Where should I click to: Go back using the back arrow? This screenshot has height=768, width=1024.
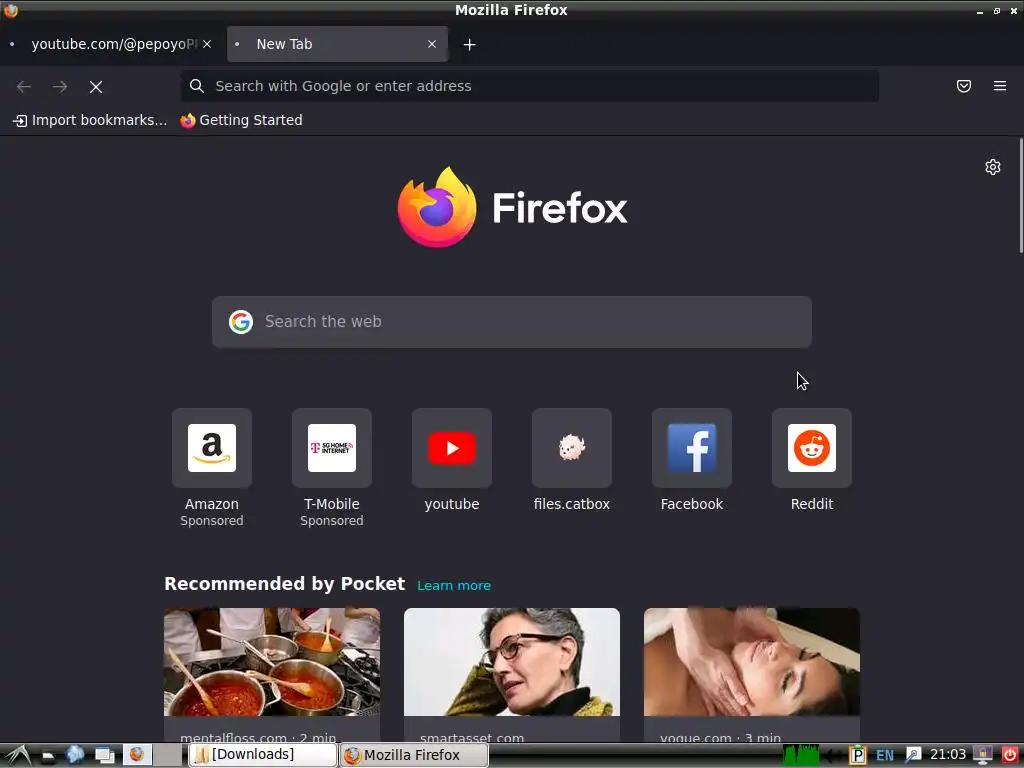(24, 86)
